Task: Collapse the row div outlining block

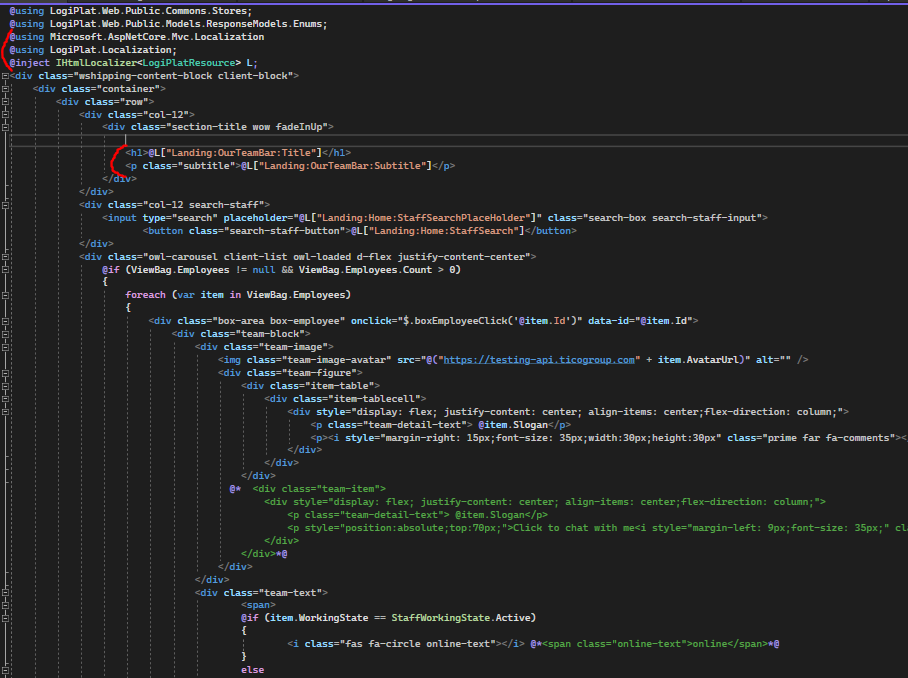Action: click(x=5, y=102)
